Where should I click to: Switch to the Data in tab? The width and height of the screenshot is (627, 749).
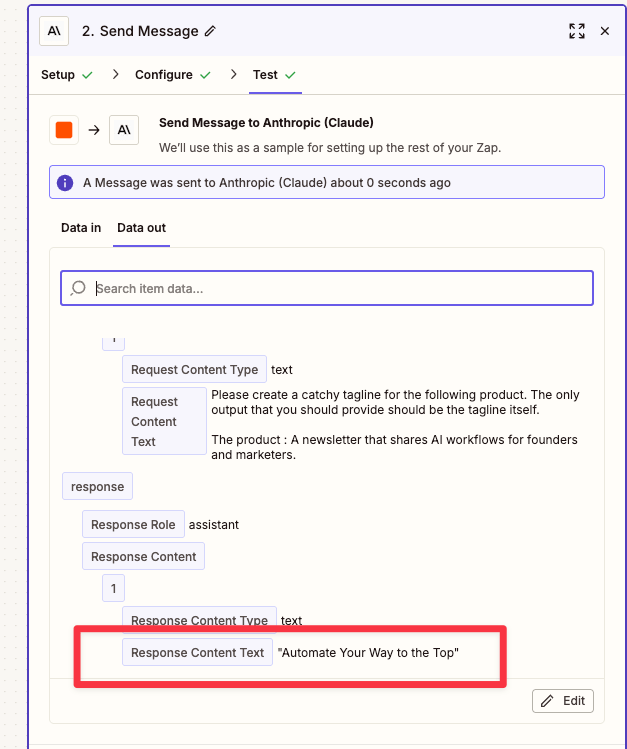point(81,228)
